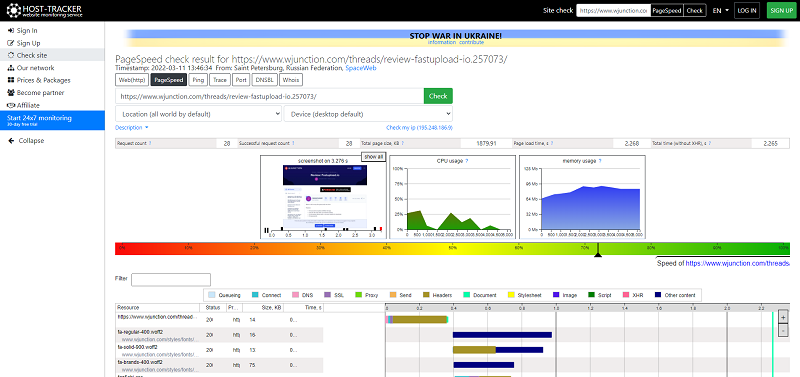
Task: Click help icon next to Successful request count
Action: click(x=293, y=144)
